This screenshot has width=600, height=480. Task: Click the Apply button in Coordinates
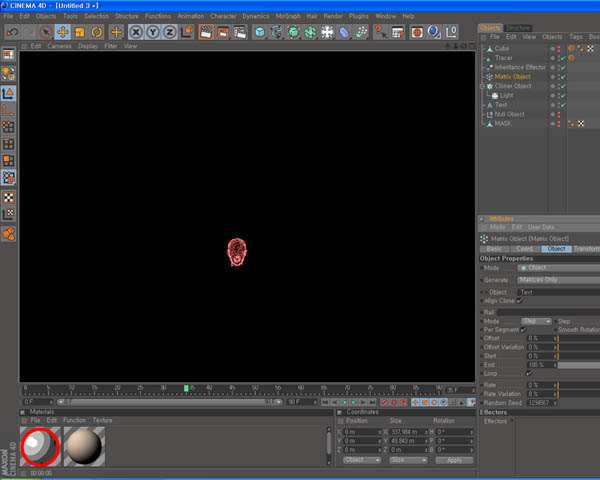pos(454,460)
